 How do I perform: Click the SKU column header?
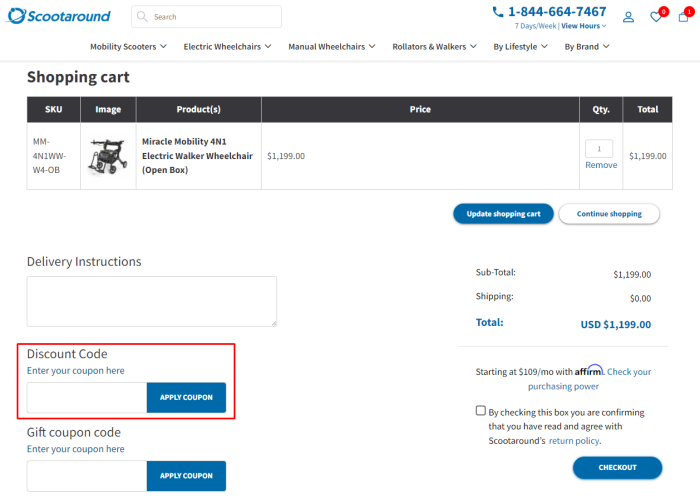[54, 109]
